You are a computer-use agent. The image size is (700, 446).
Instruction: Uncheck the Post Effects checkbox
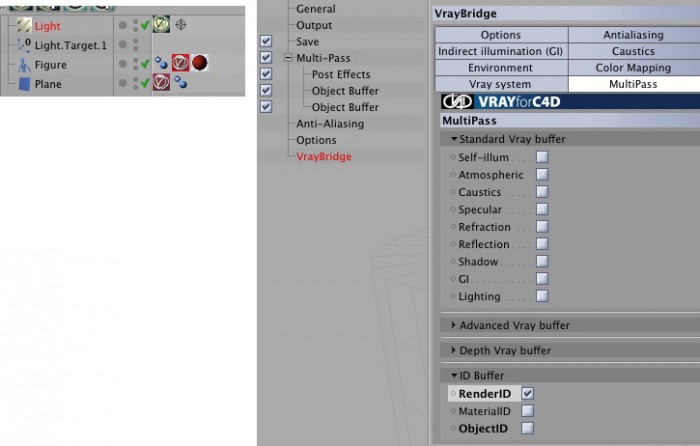click(266, 74)
